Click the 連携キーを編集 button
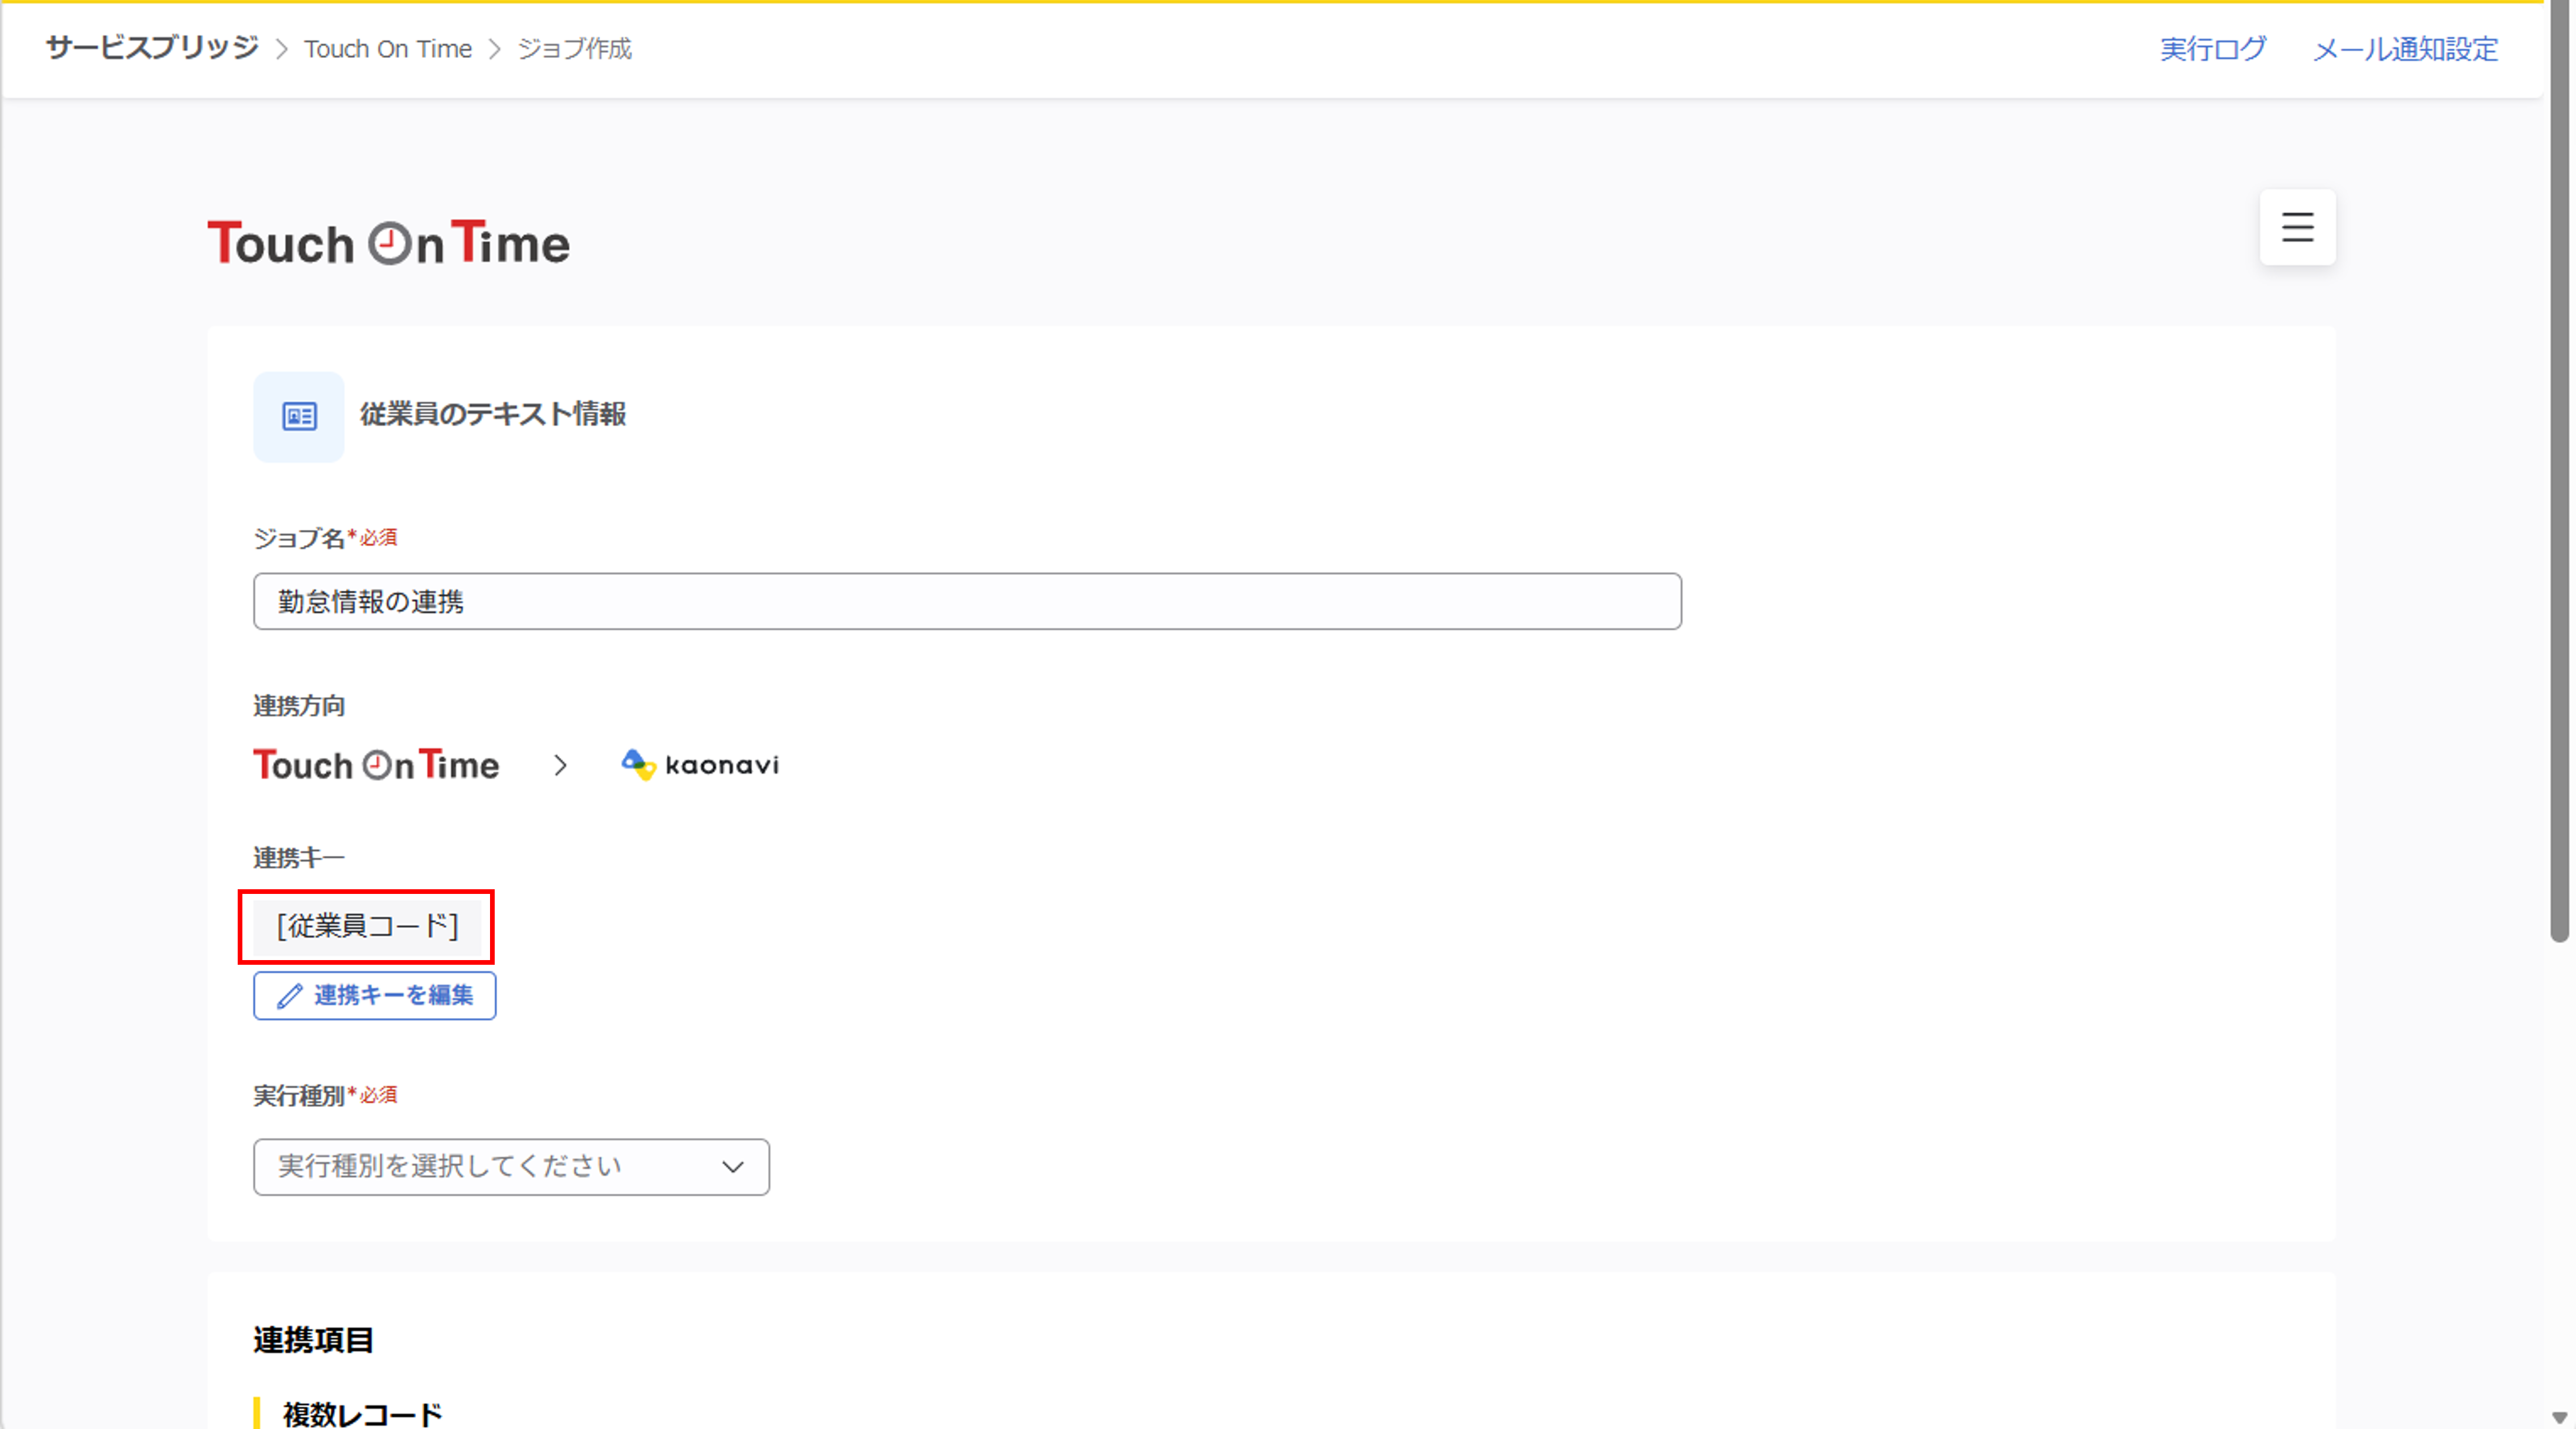This screenshot has width=2576, height=1429. (375, 995)
